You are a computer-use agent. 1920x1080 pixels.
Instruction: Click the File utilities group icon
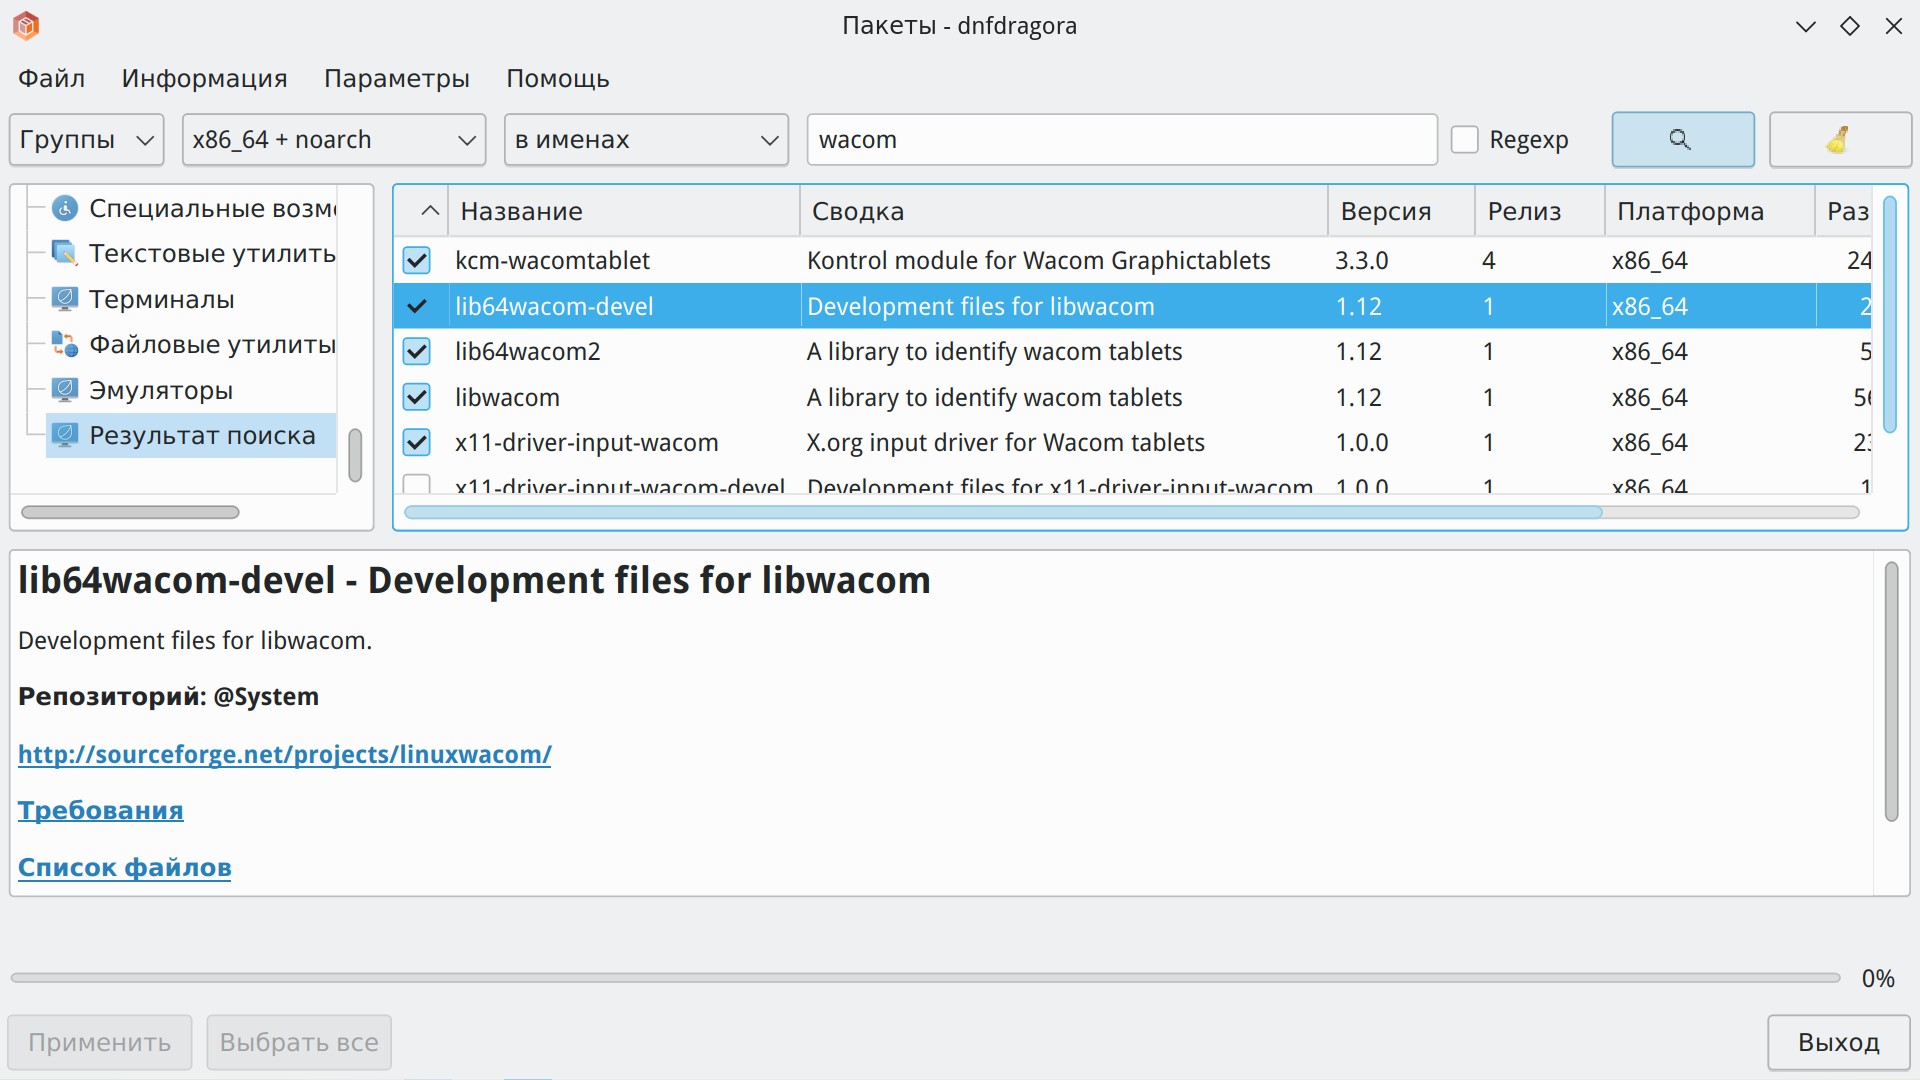tap(65, 344)
